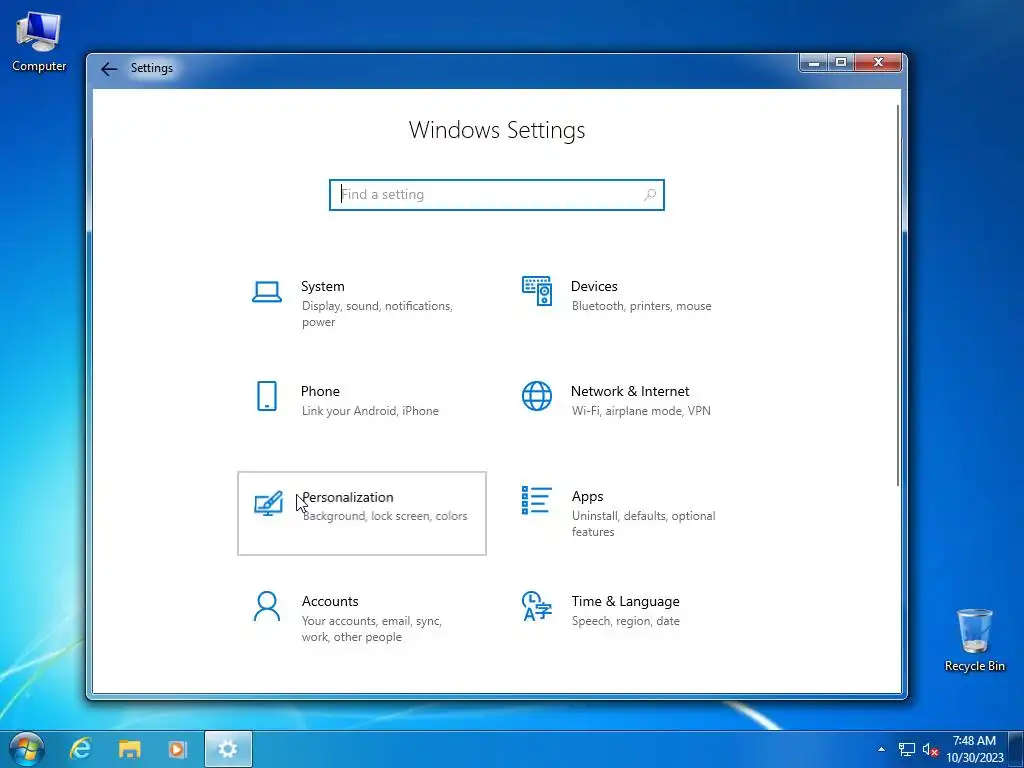The height and width of the screenshot is (768, 1024).
Task: Select the Recycle Bin desktop icon
Action: [974, 640]
